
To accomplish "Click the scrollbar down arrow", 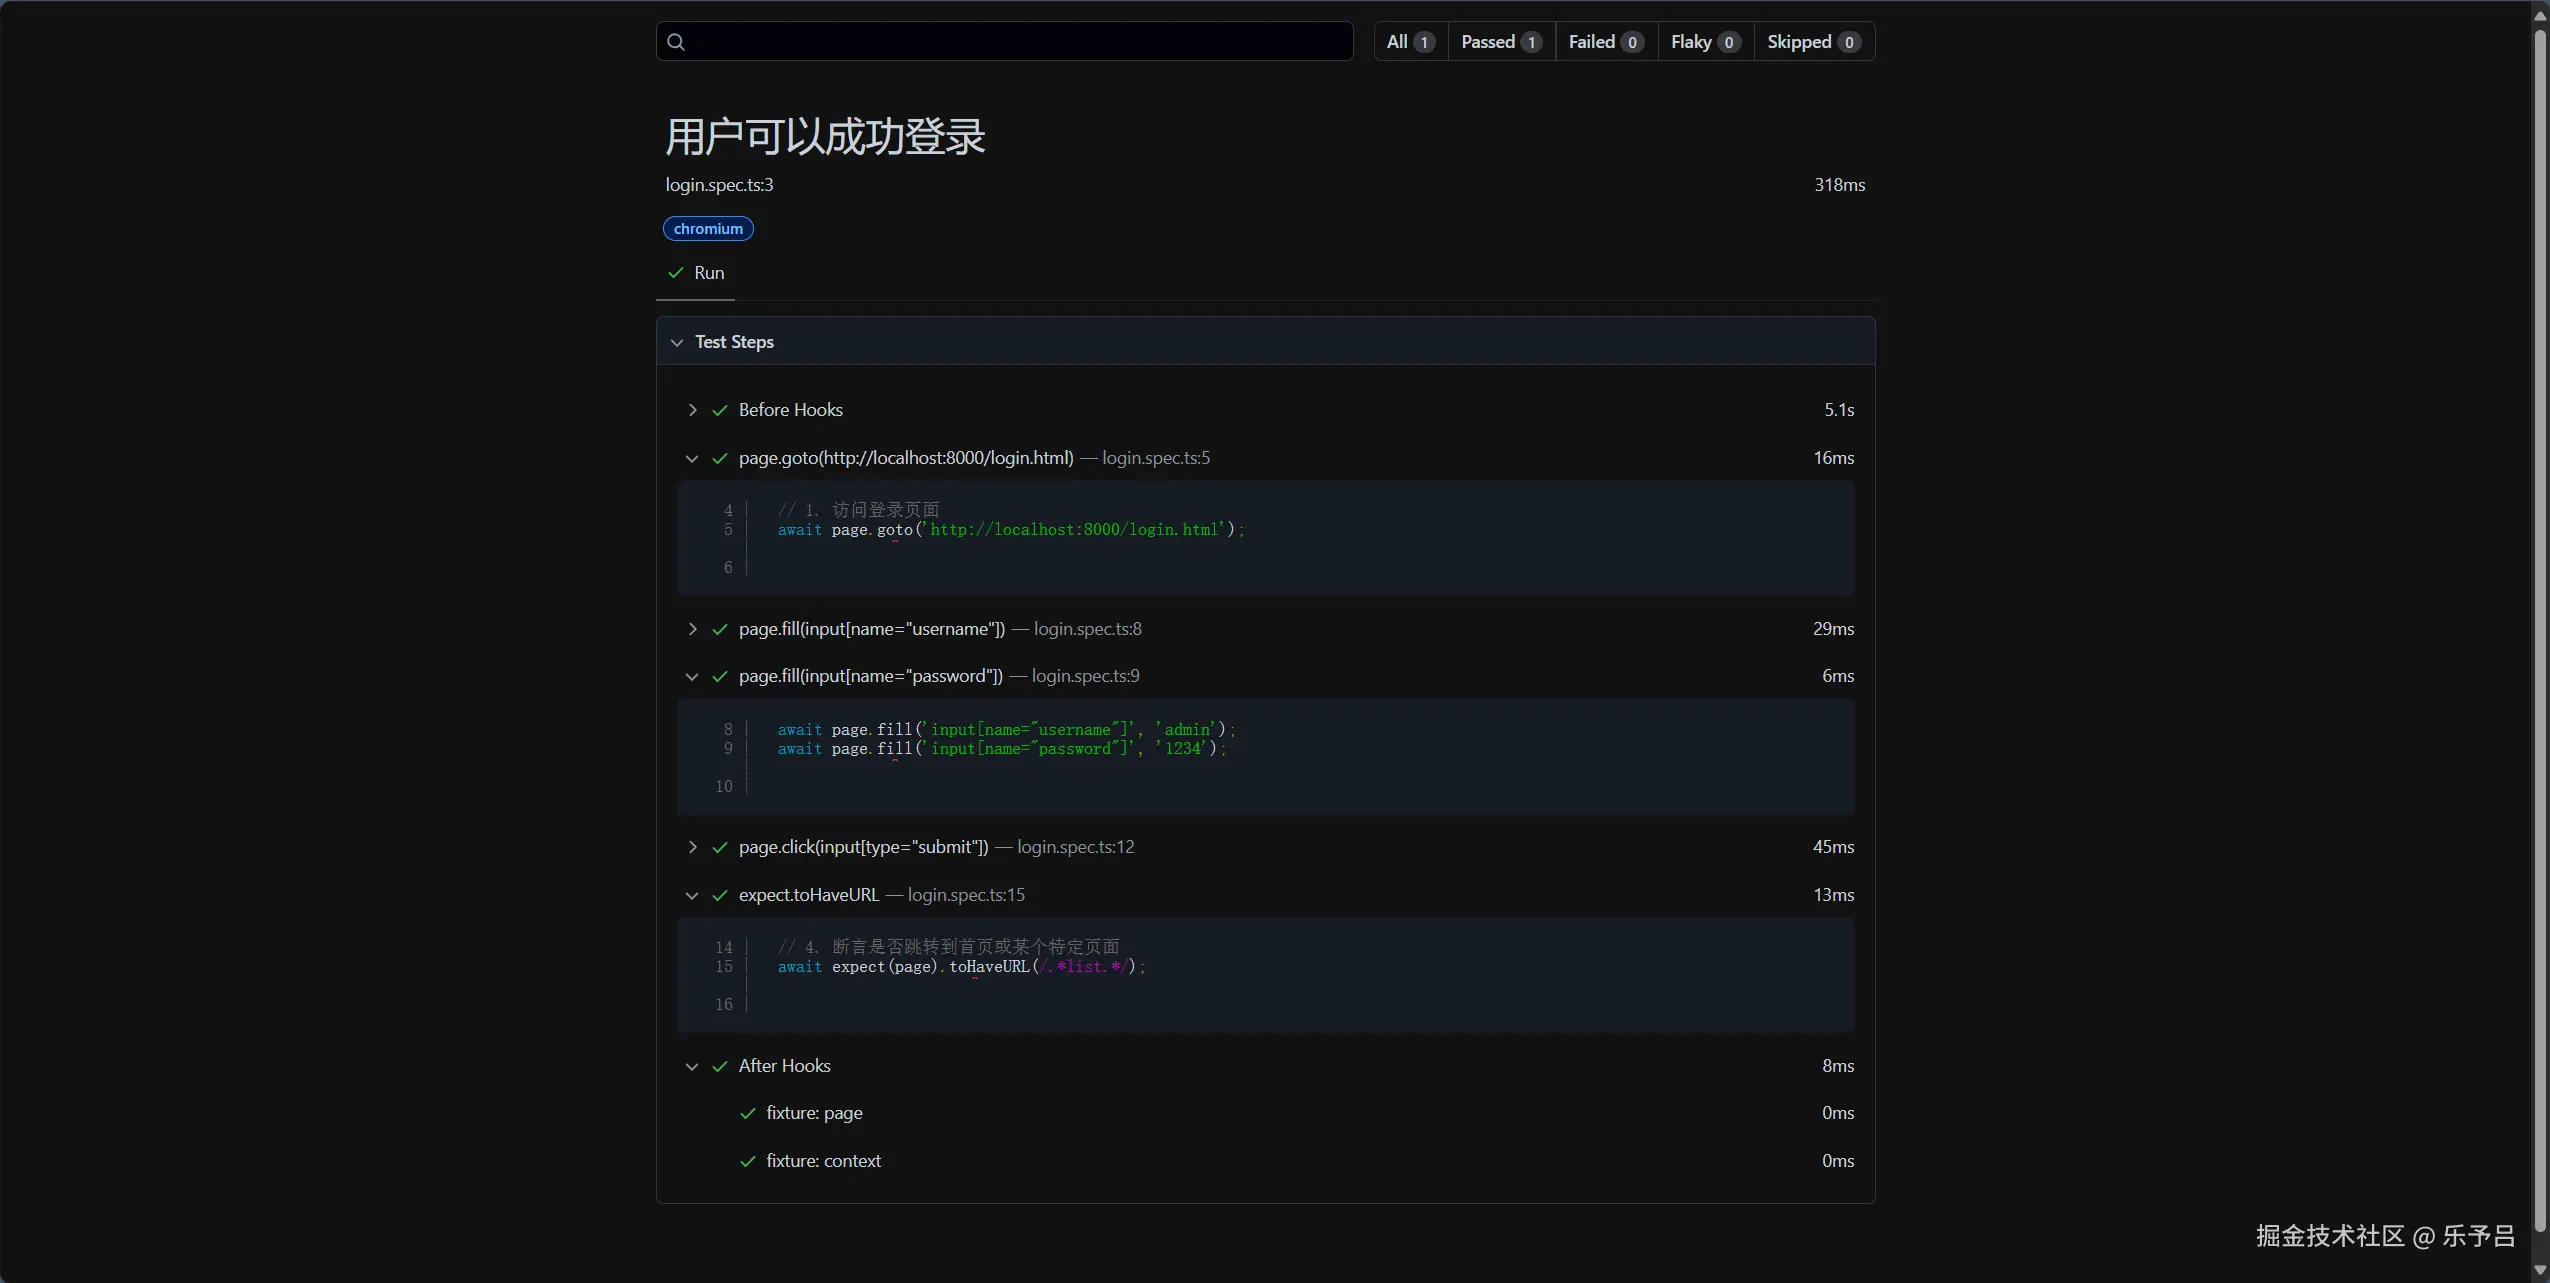I will tap(2539, 1270).
